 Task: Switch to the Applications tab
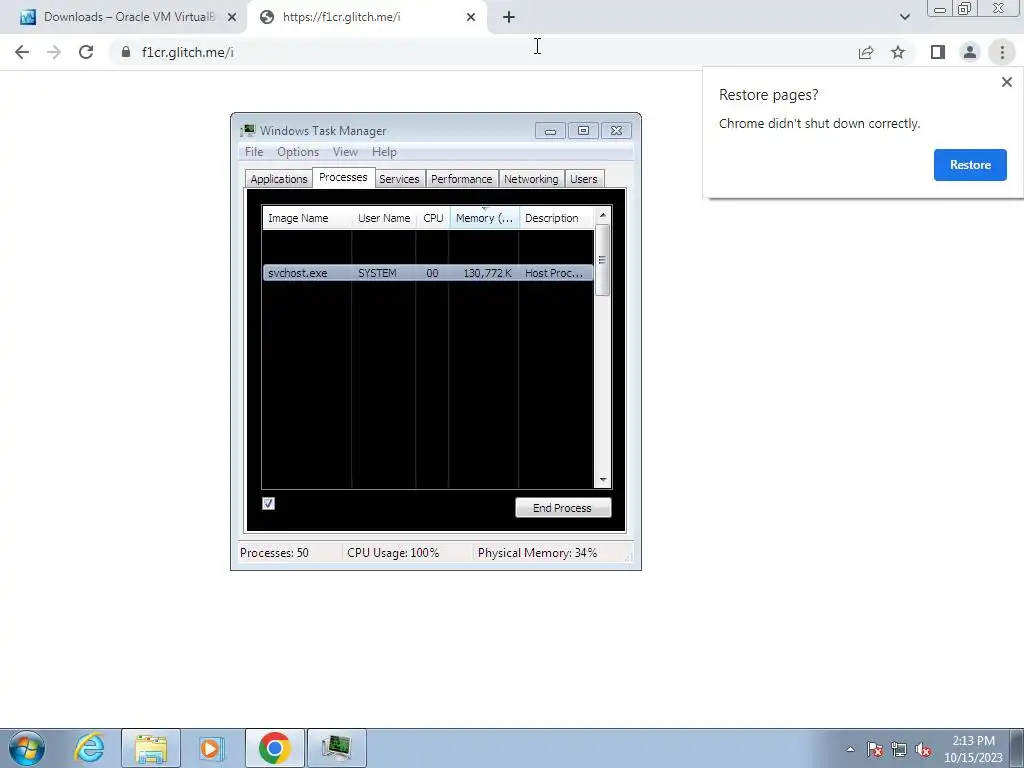(279, 179)
